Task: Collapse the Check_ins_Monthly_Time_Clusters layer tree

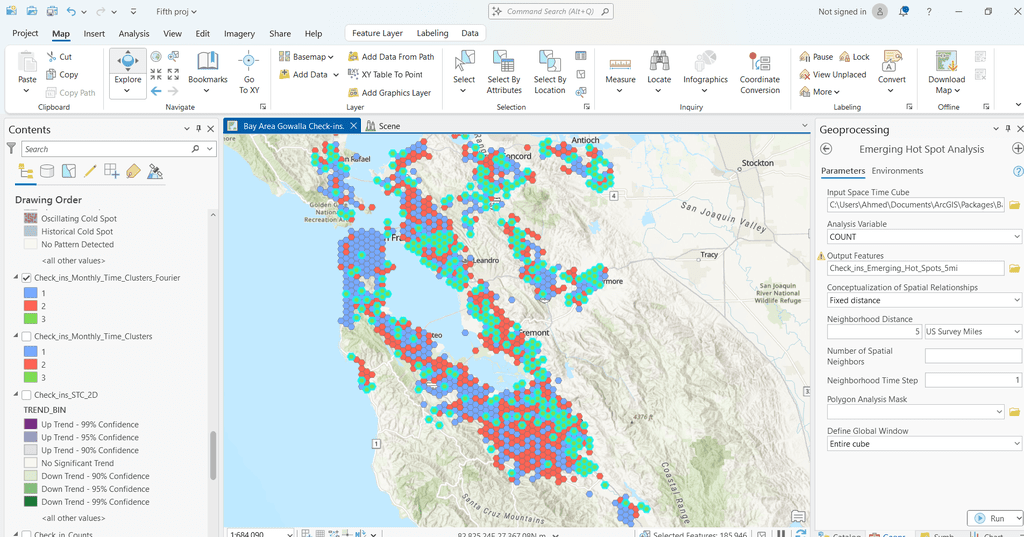Action: coord(16,336)
